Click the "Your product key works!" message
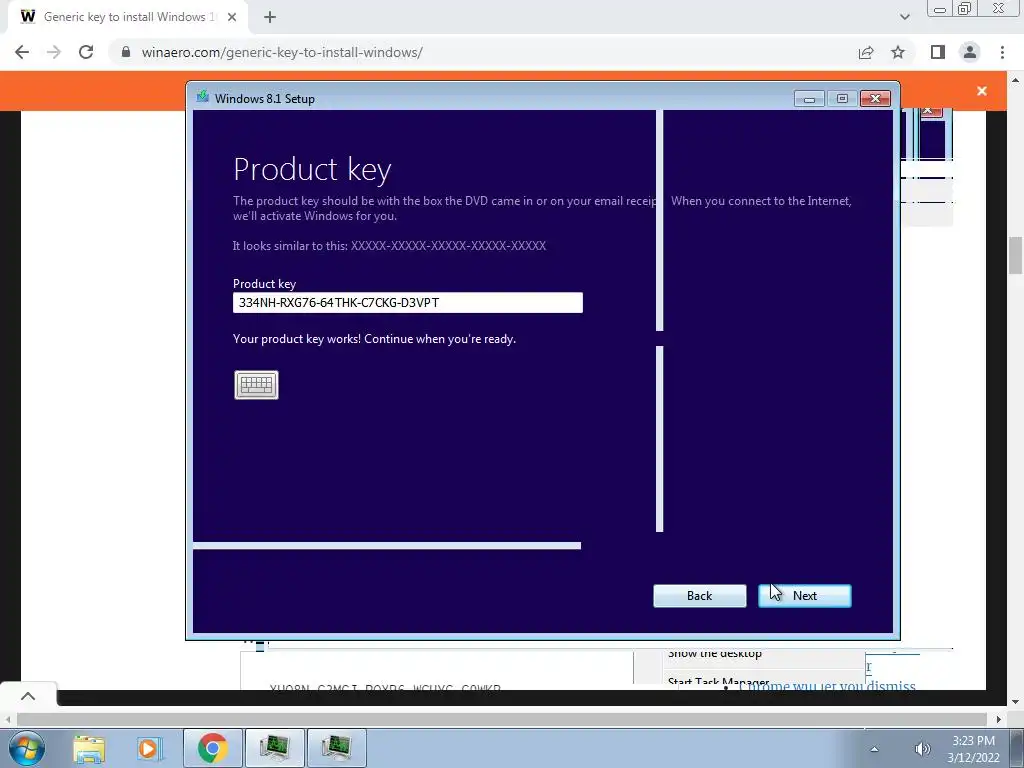 [x=374, y=339]
